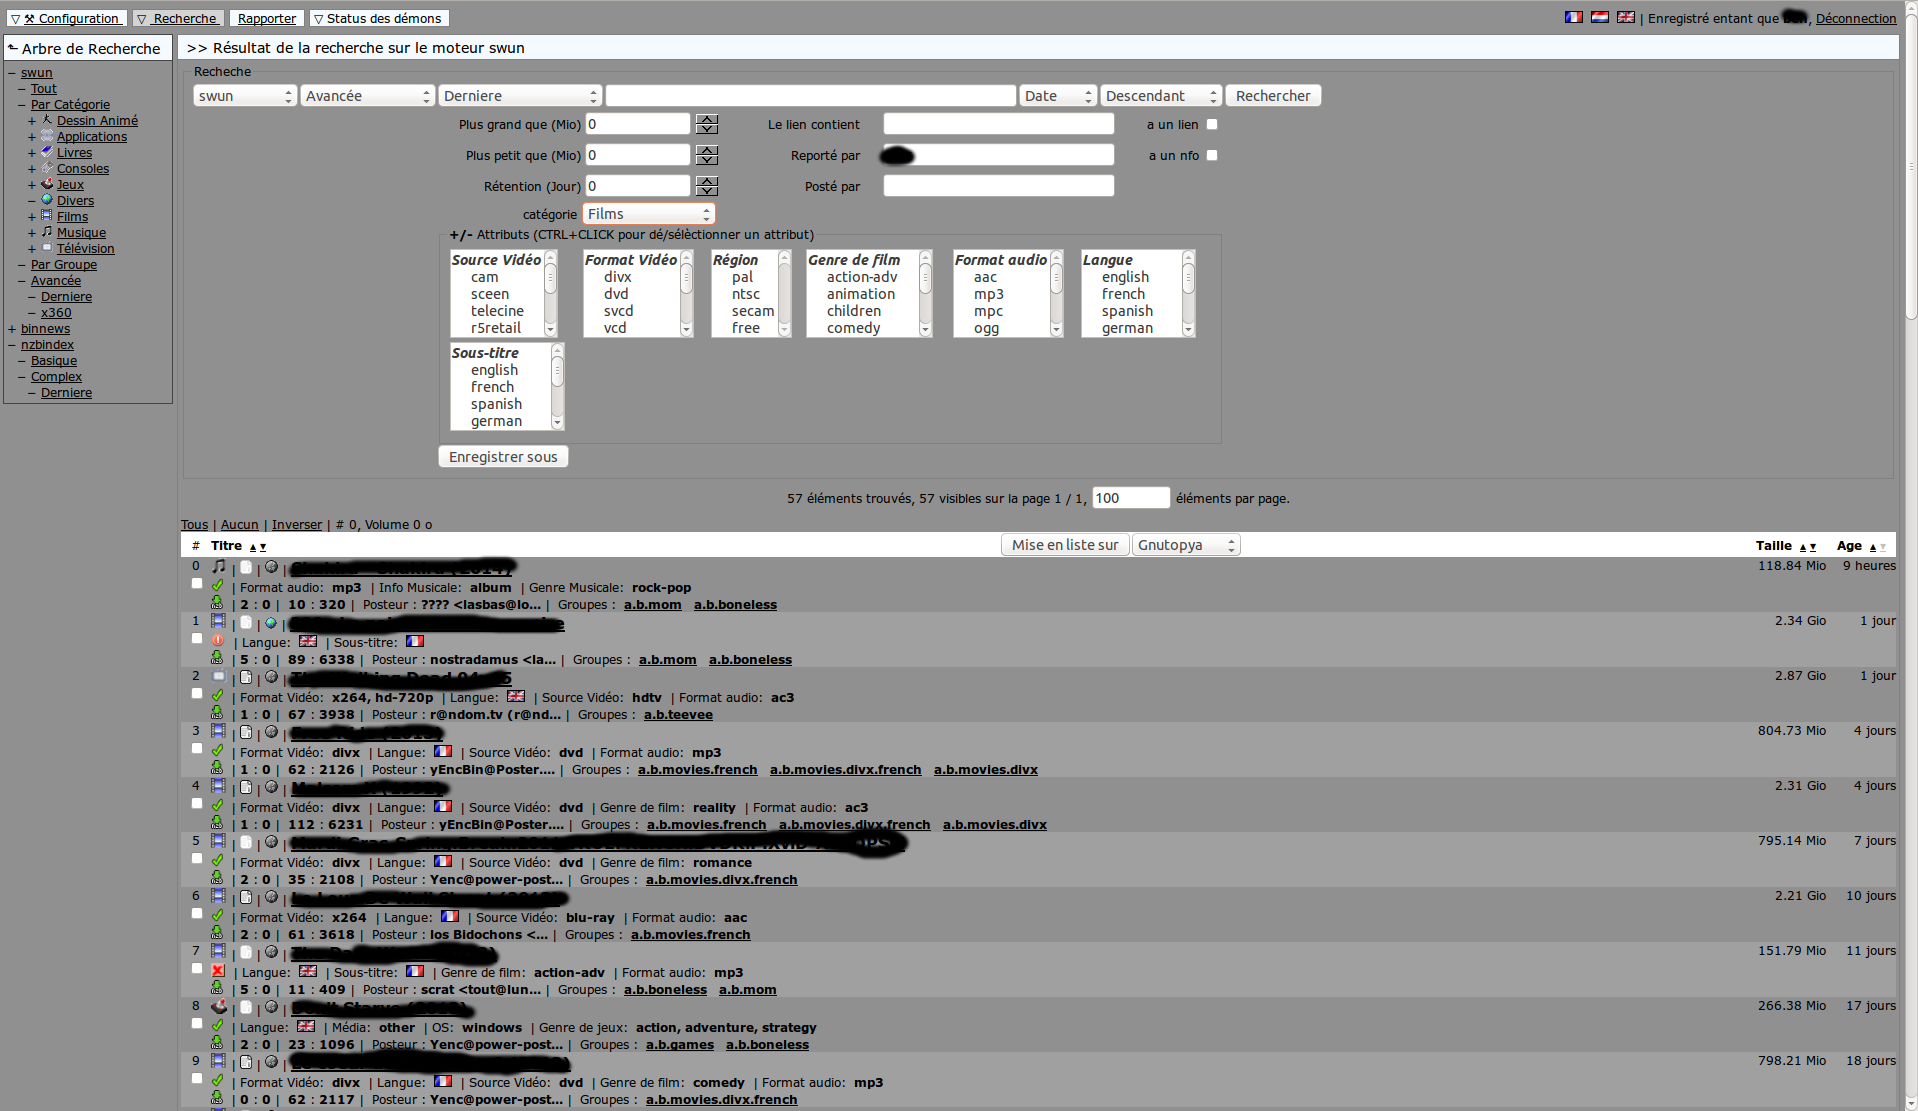Click the globe icon on result row 1
Screen dimensions: 1918x1111
coord(271,621)
